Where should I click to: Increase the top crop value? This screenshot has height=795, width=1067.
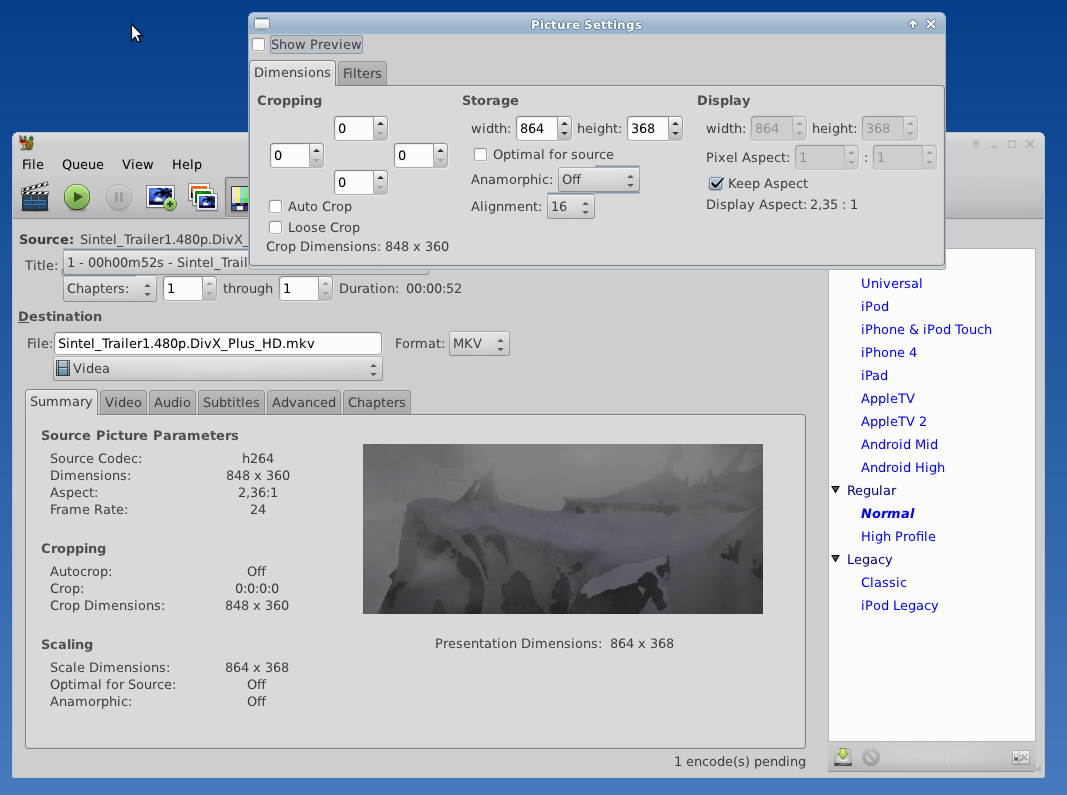[380, 123]
